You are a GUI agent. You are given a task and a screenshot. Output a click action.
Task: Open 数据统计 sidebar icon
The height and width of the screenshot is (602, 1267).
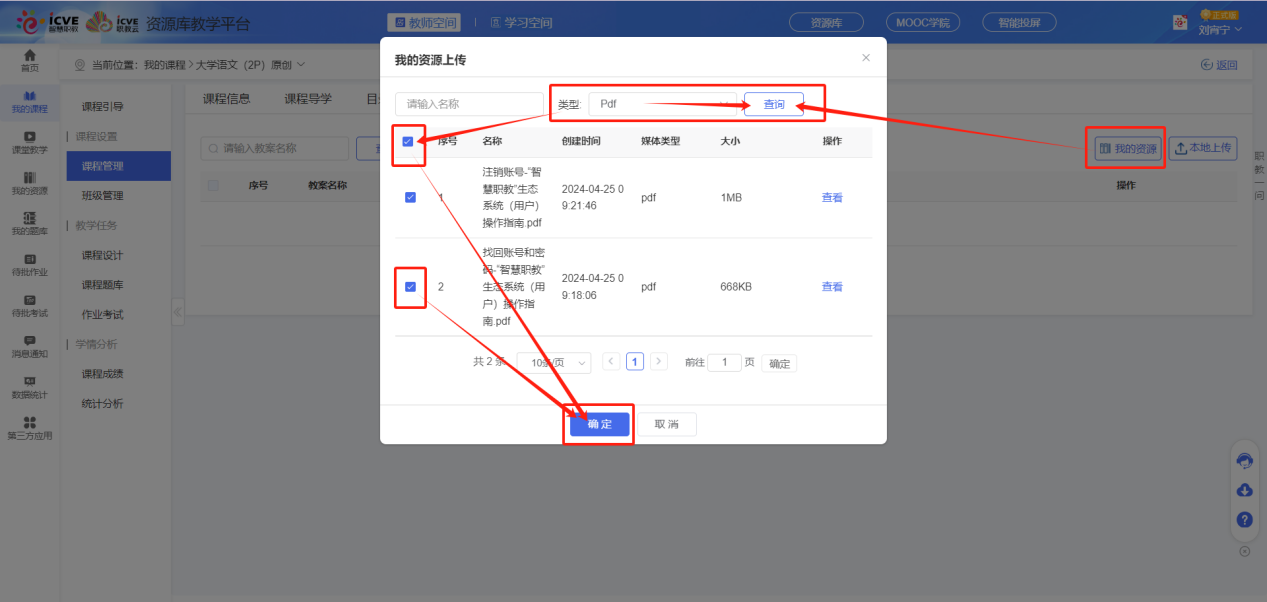click(29, 388)
